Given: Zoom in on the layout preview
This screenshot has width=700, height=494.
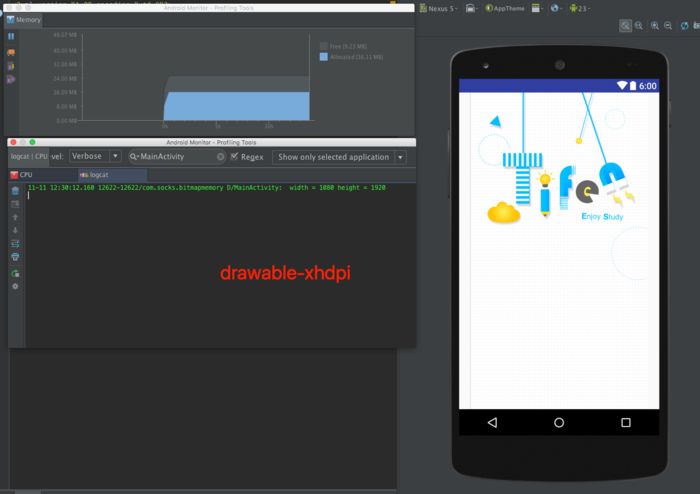Looking at the screenshot, I should pyautogui.click(x=654, y=26).
